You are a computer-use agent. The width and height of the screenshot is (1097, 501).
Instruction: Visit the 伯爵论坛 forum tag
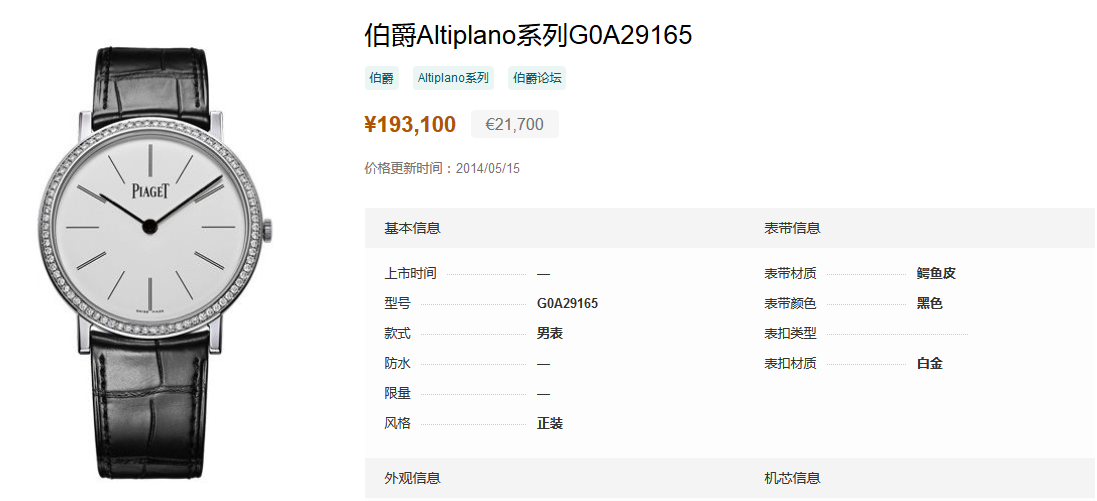coord(537,78)
